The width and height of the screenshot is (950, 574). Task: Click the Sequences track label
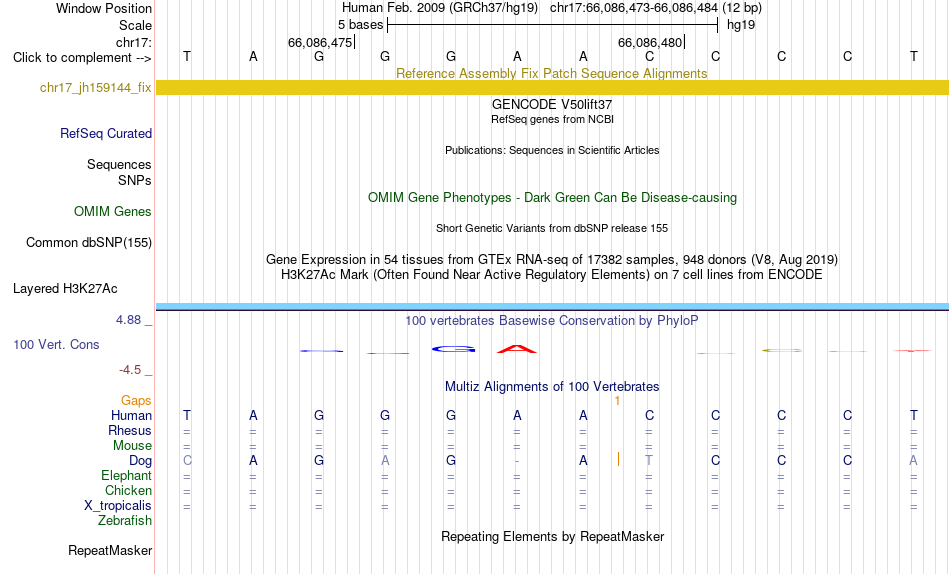click(119, 164)
